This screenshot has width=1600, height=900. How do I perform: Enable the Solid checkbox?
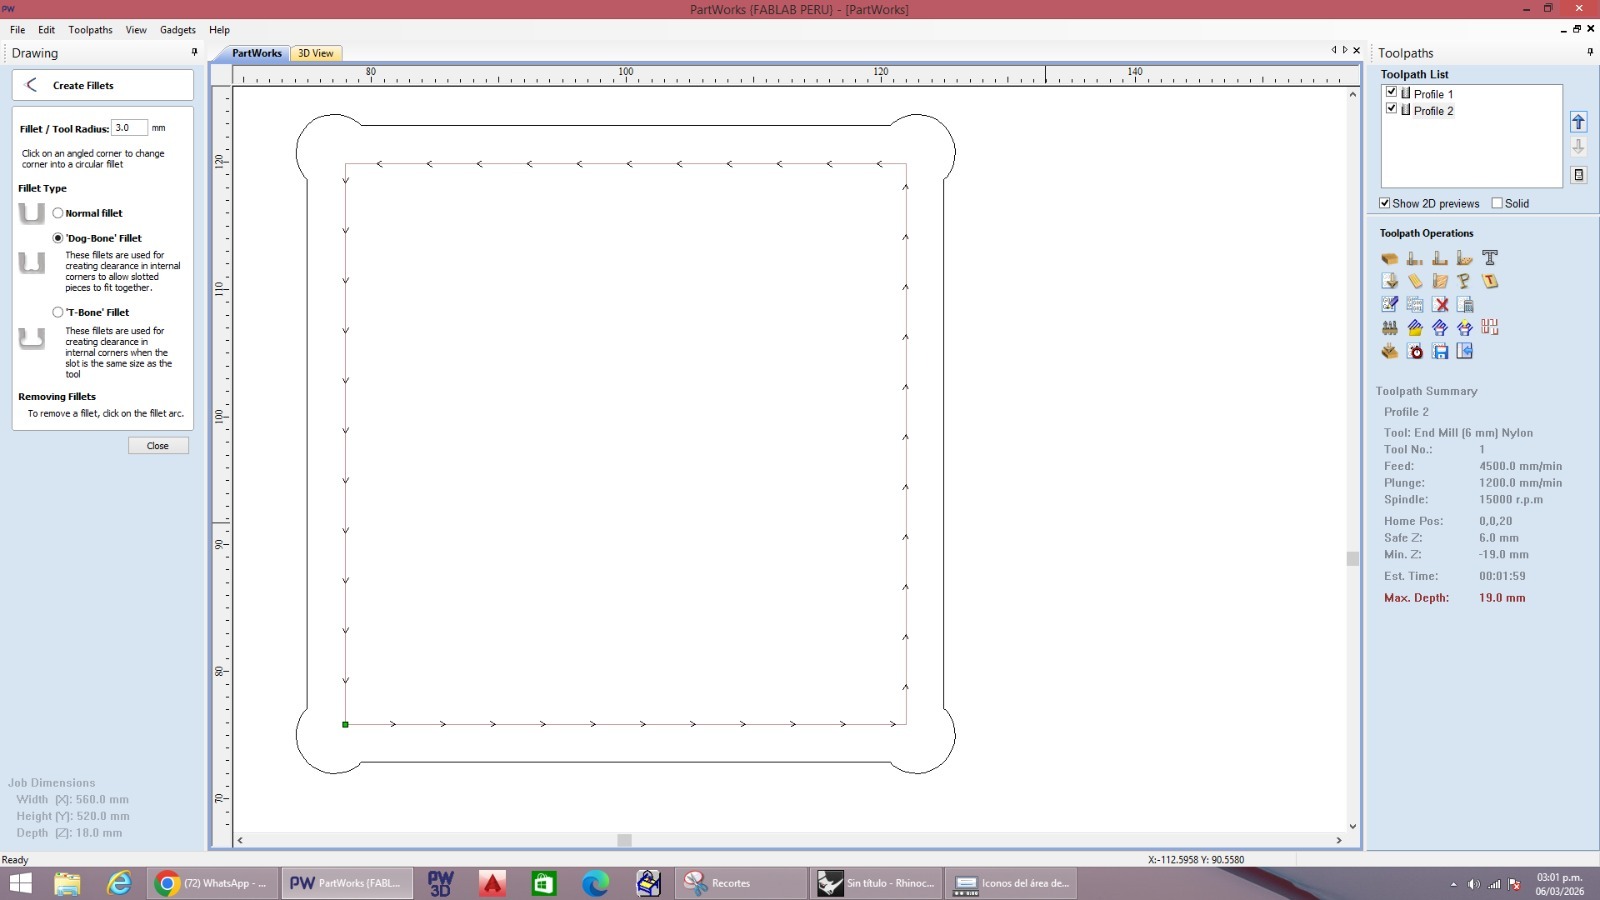pyautogui.click(x=1497, y=203)
